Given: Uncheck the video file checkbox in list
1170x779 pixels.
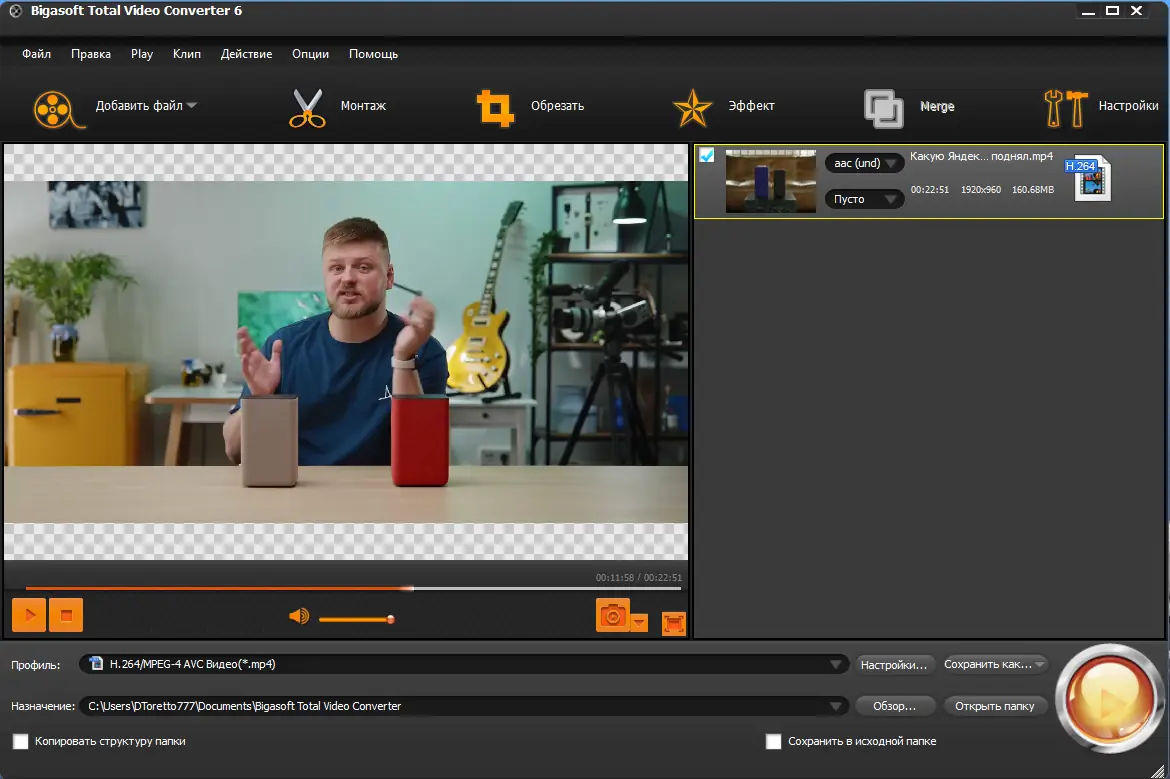Looking at the screenshot, I should click(x=707, y=156).
